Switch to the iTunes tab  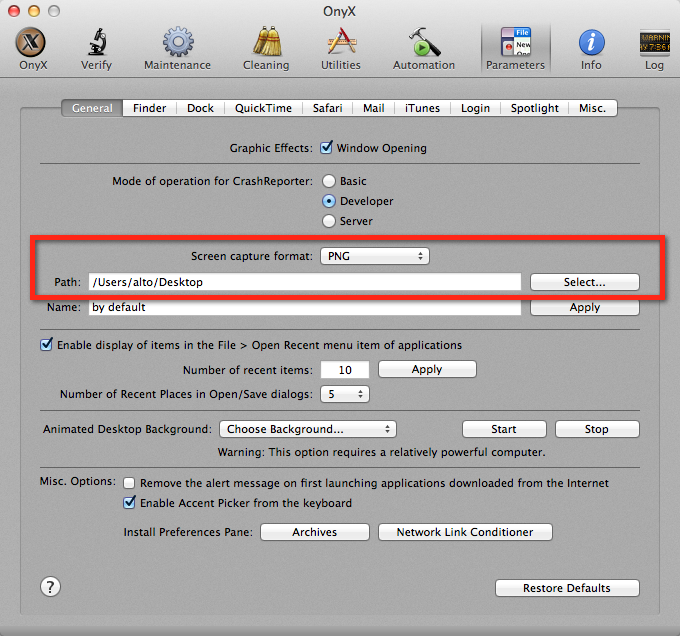[422, 108]
